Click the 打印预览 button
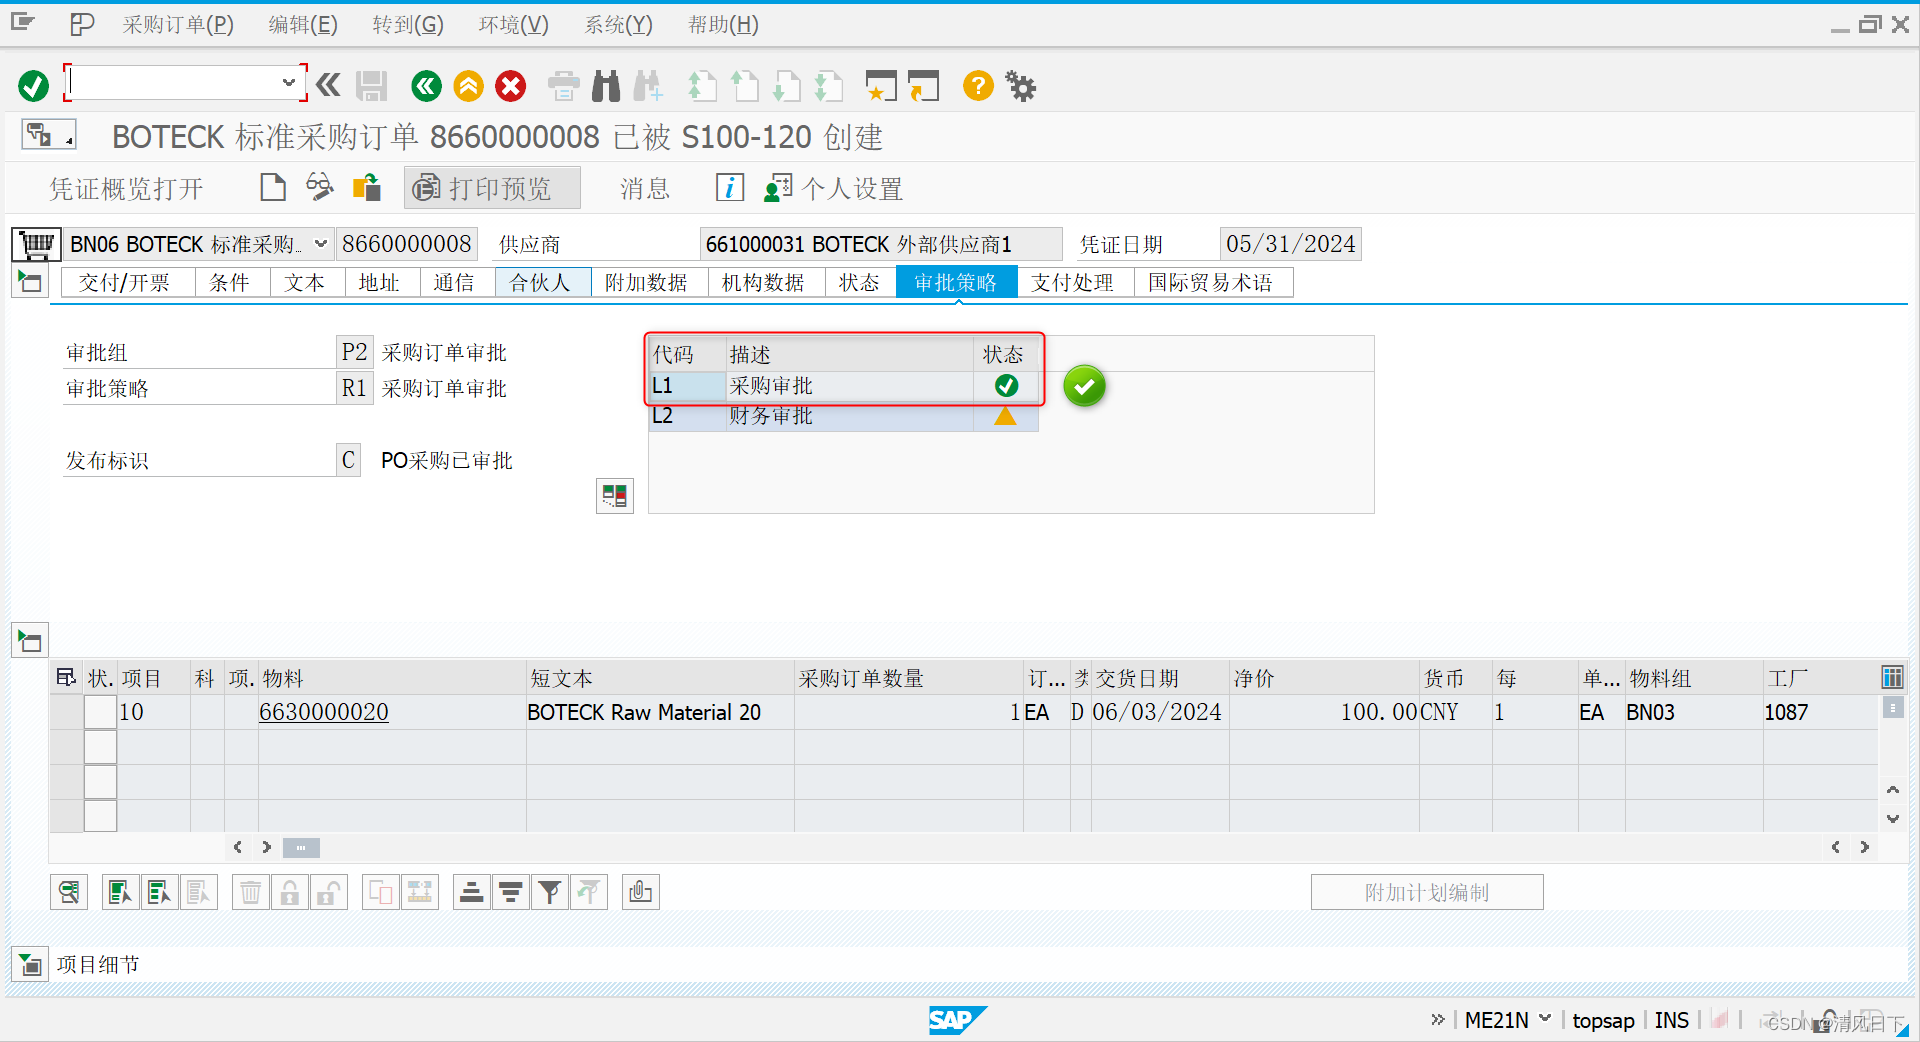Screen dimensions: 1920x1042 [492, 188]
